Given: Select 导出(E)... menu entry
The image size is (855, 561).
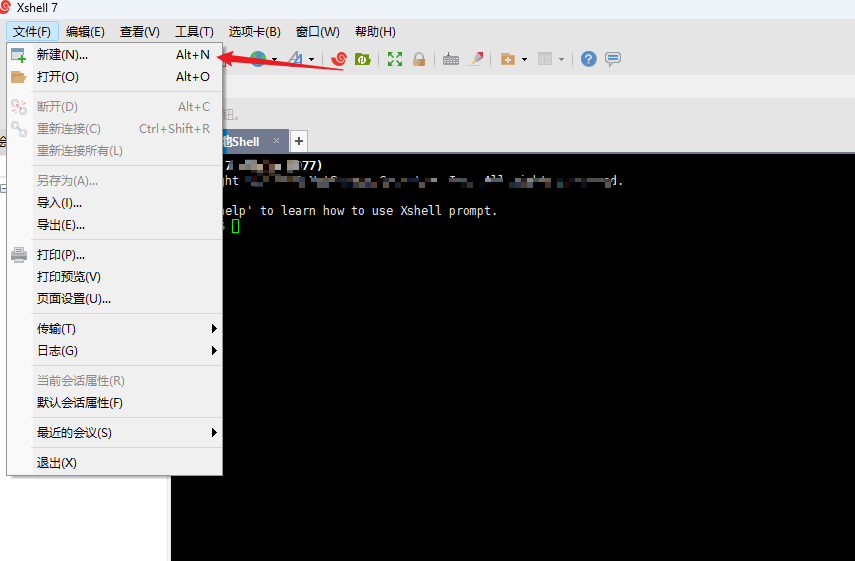Looking at the screenshot, I should point(115,225).
